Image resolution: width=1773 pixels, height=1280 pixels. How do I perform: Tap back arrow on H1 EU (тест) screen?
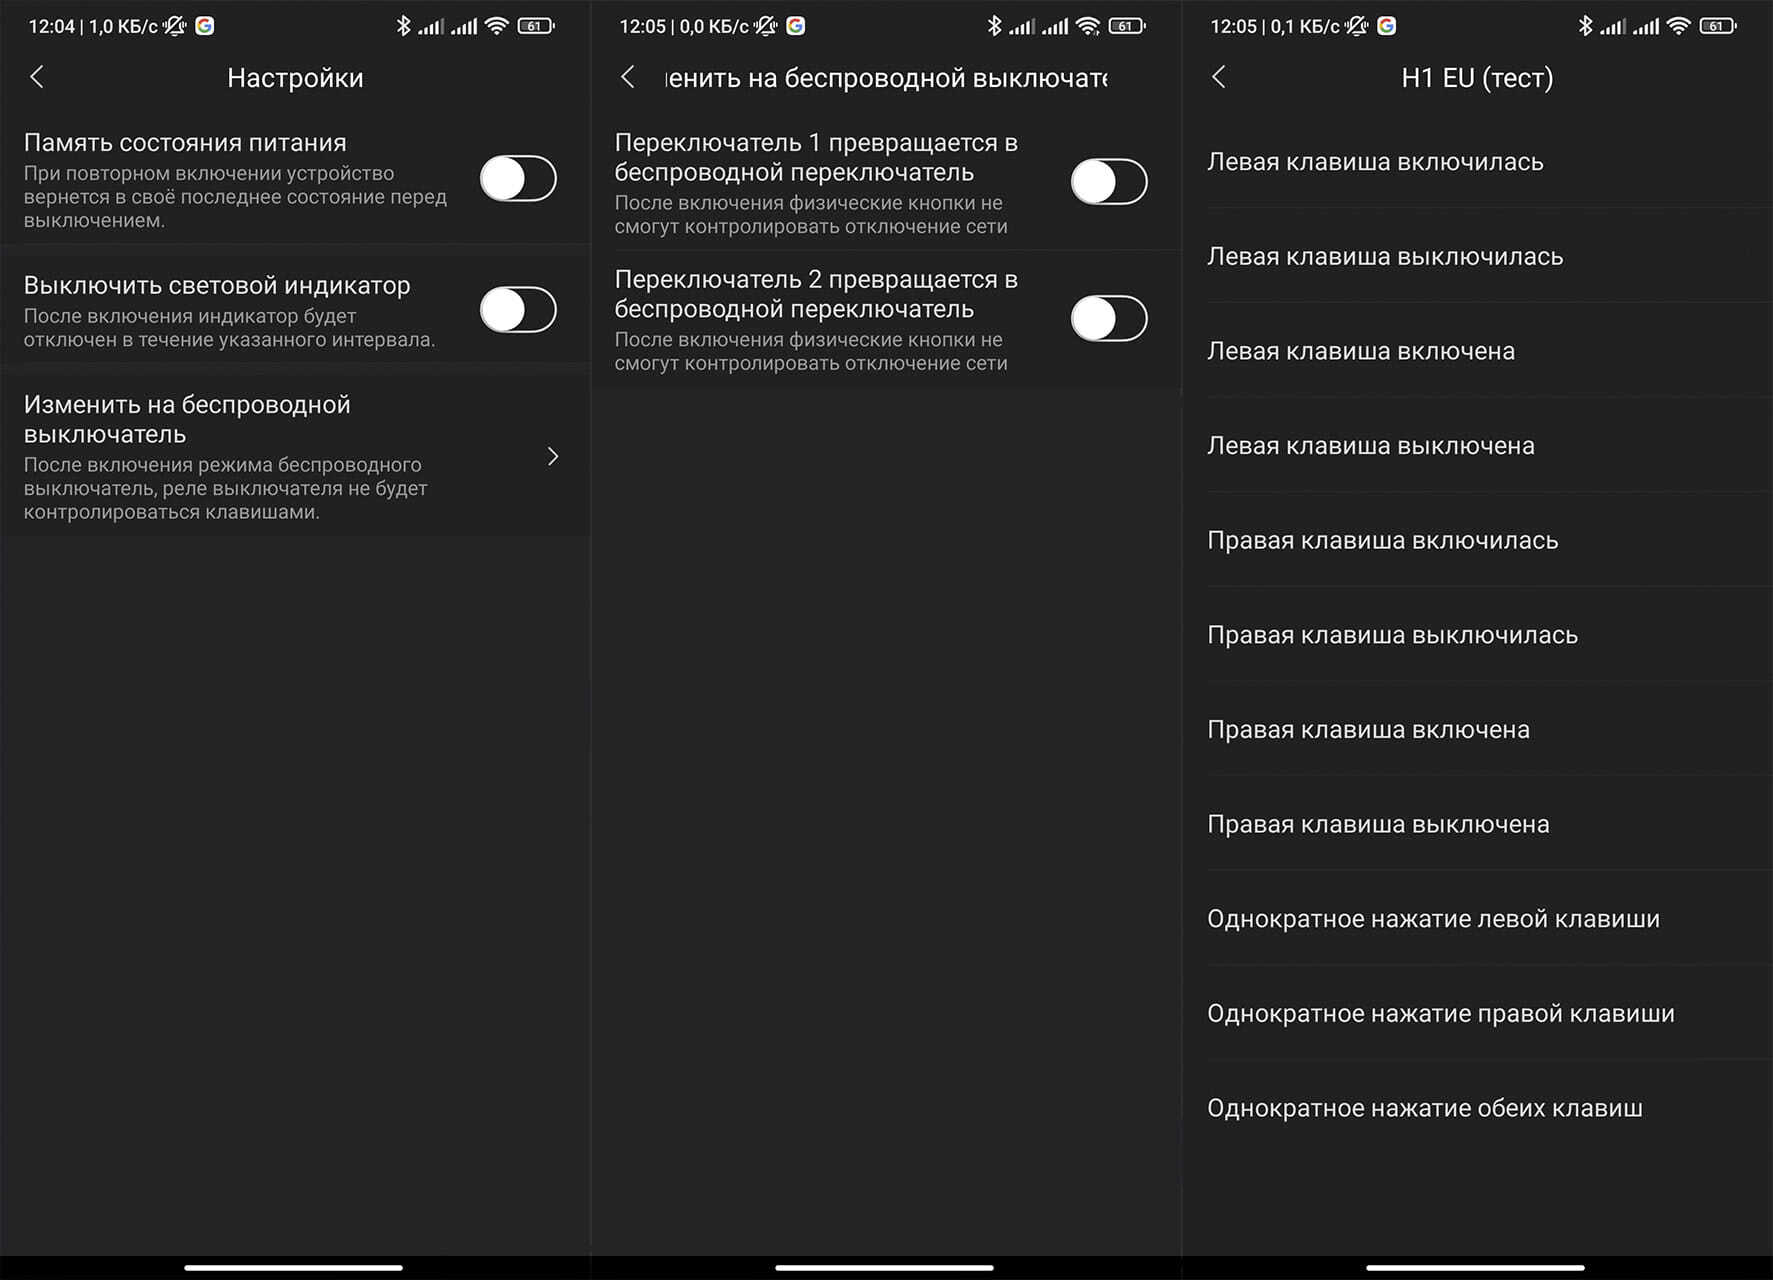[x=1219, y=77]
